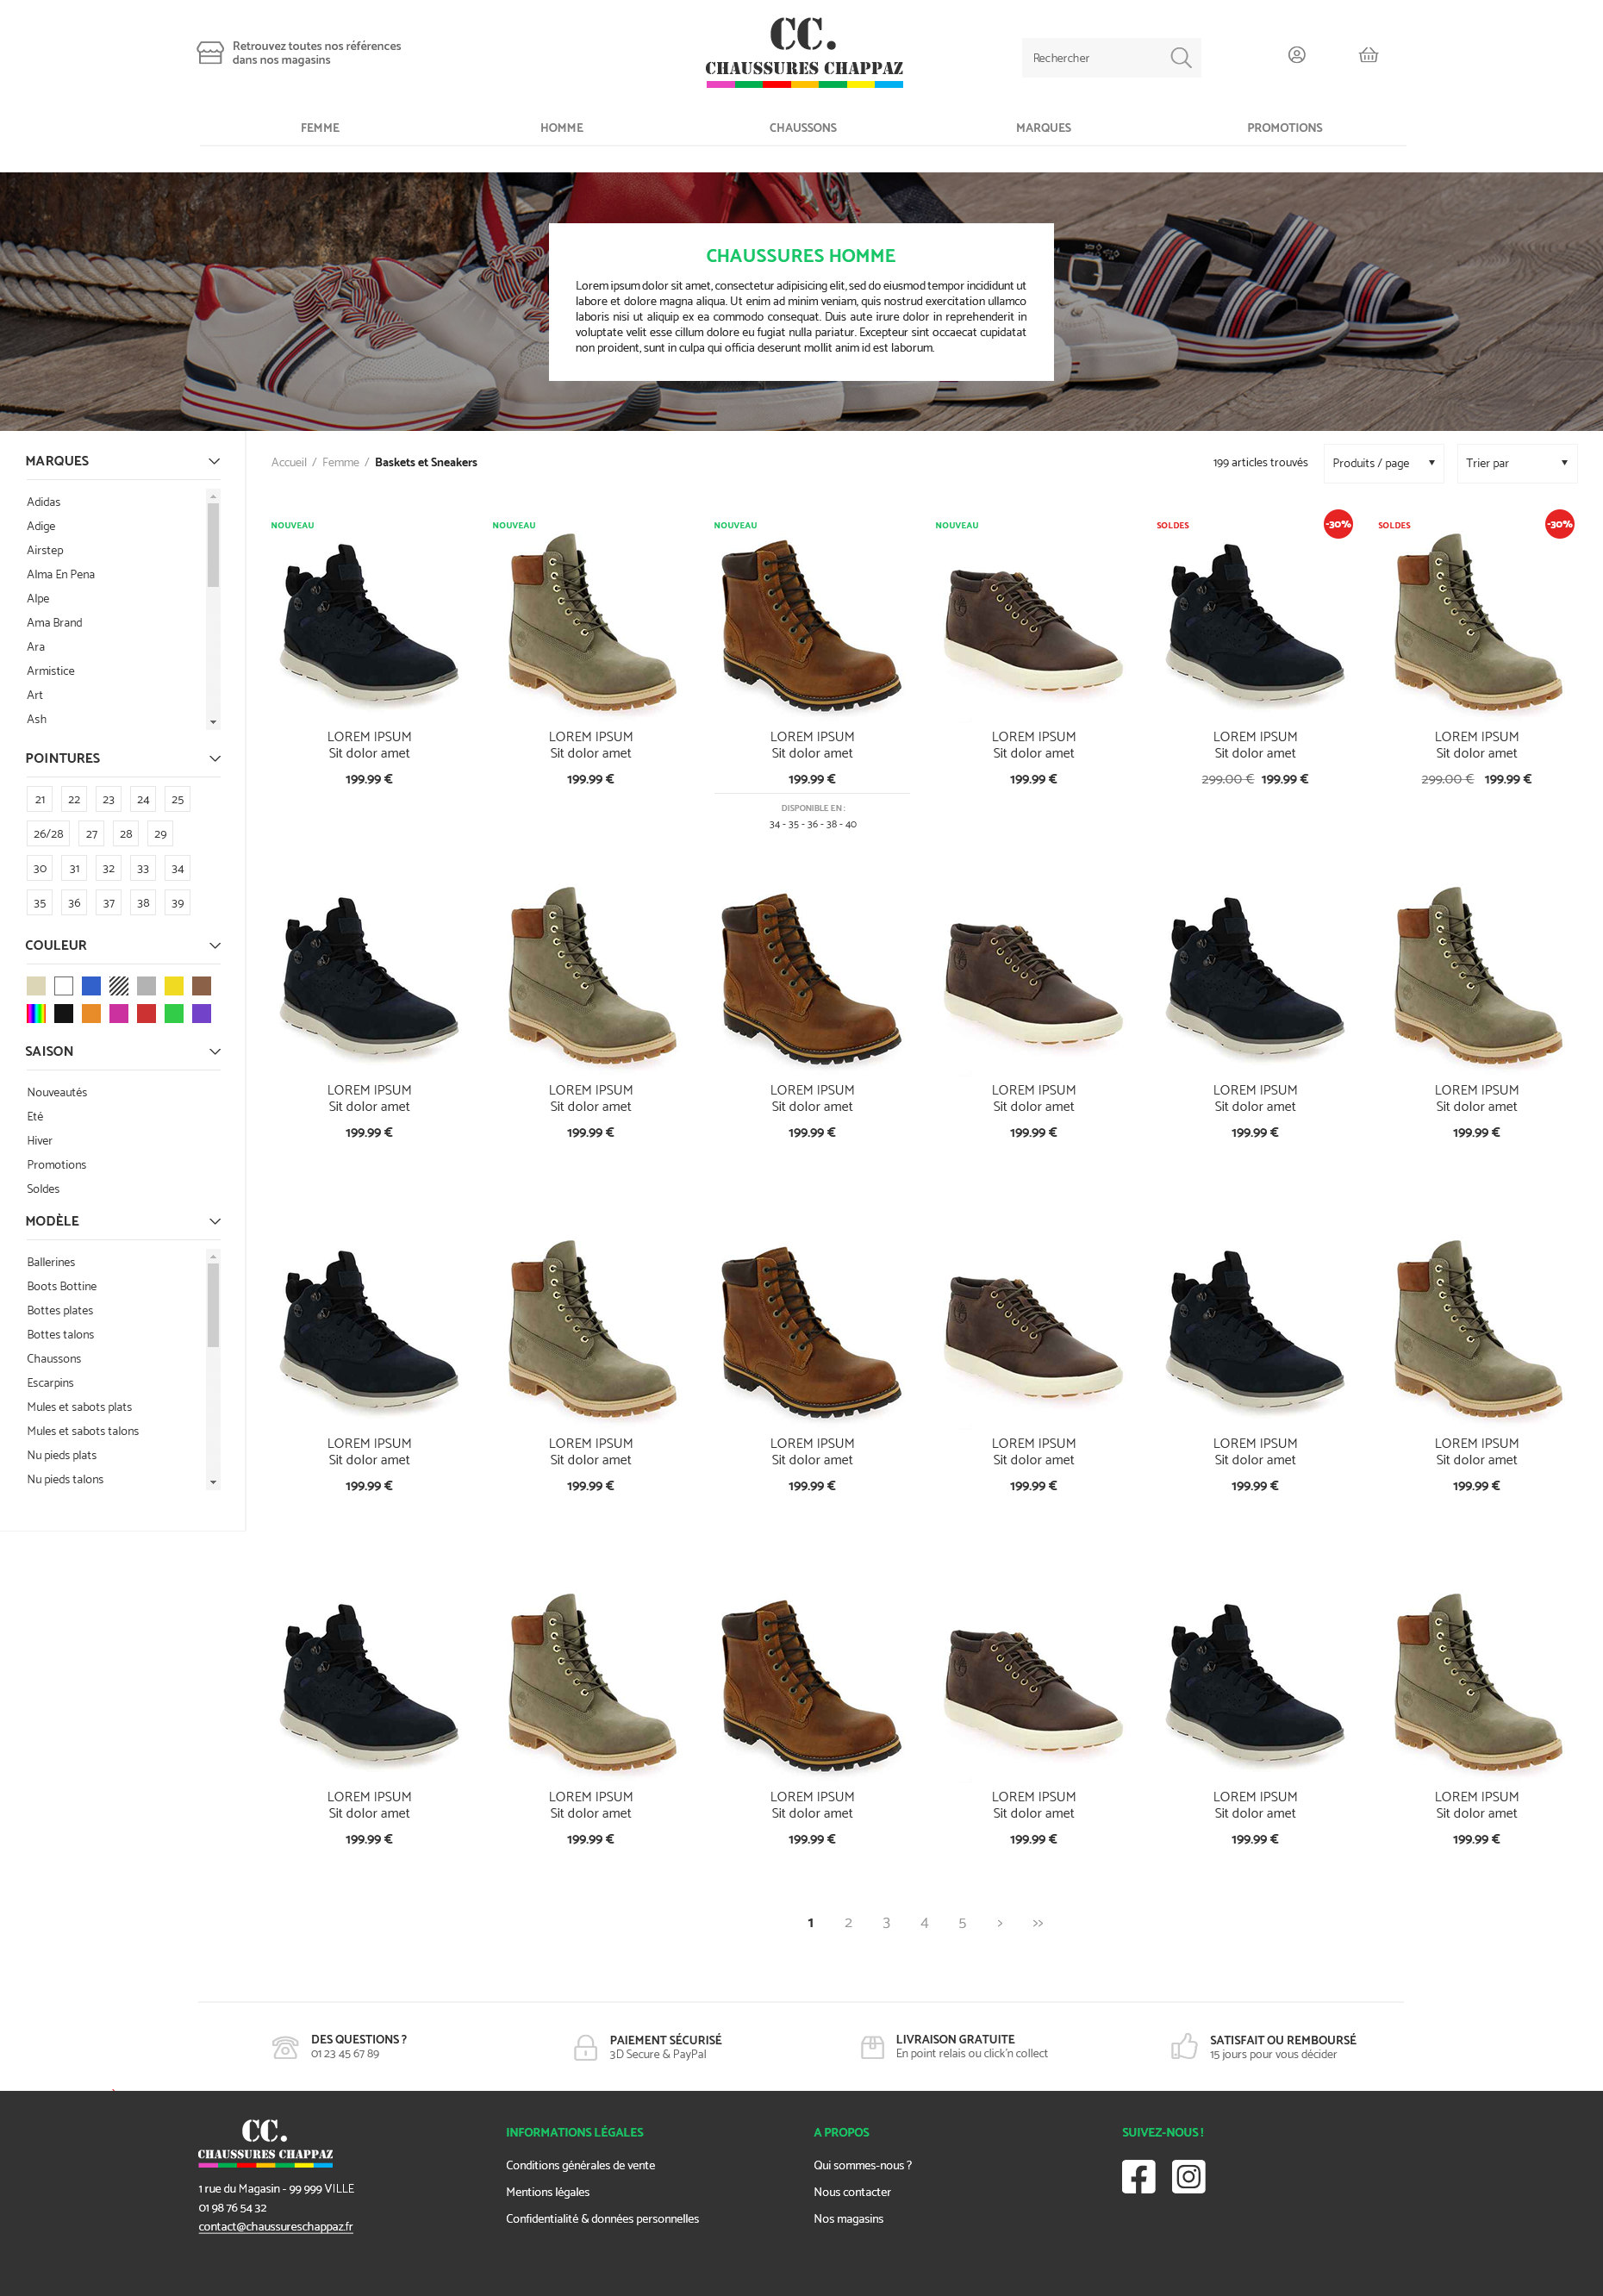Screen dimensions: 1603x2296
Task: Open the PROMOTIONS menu item
Action: click(1284, 128)
